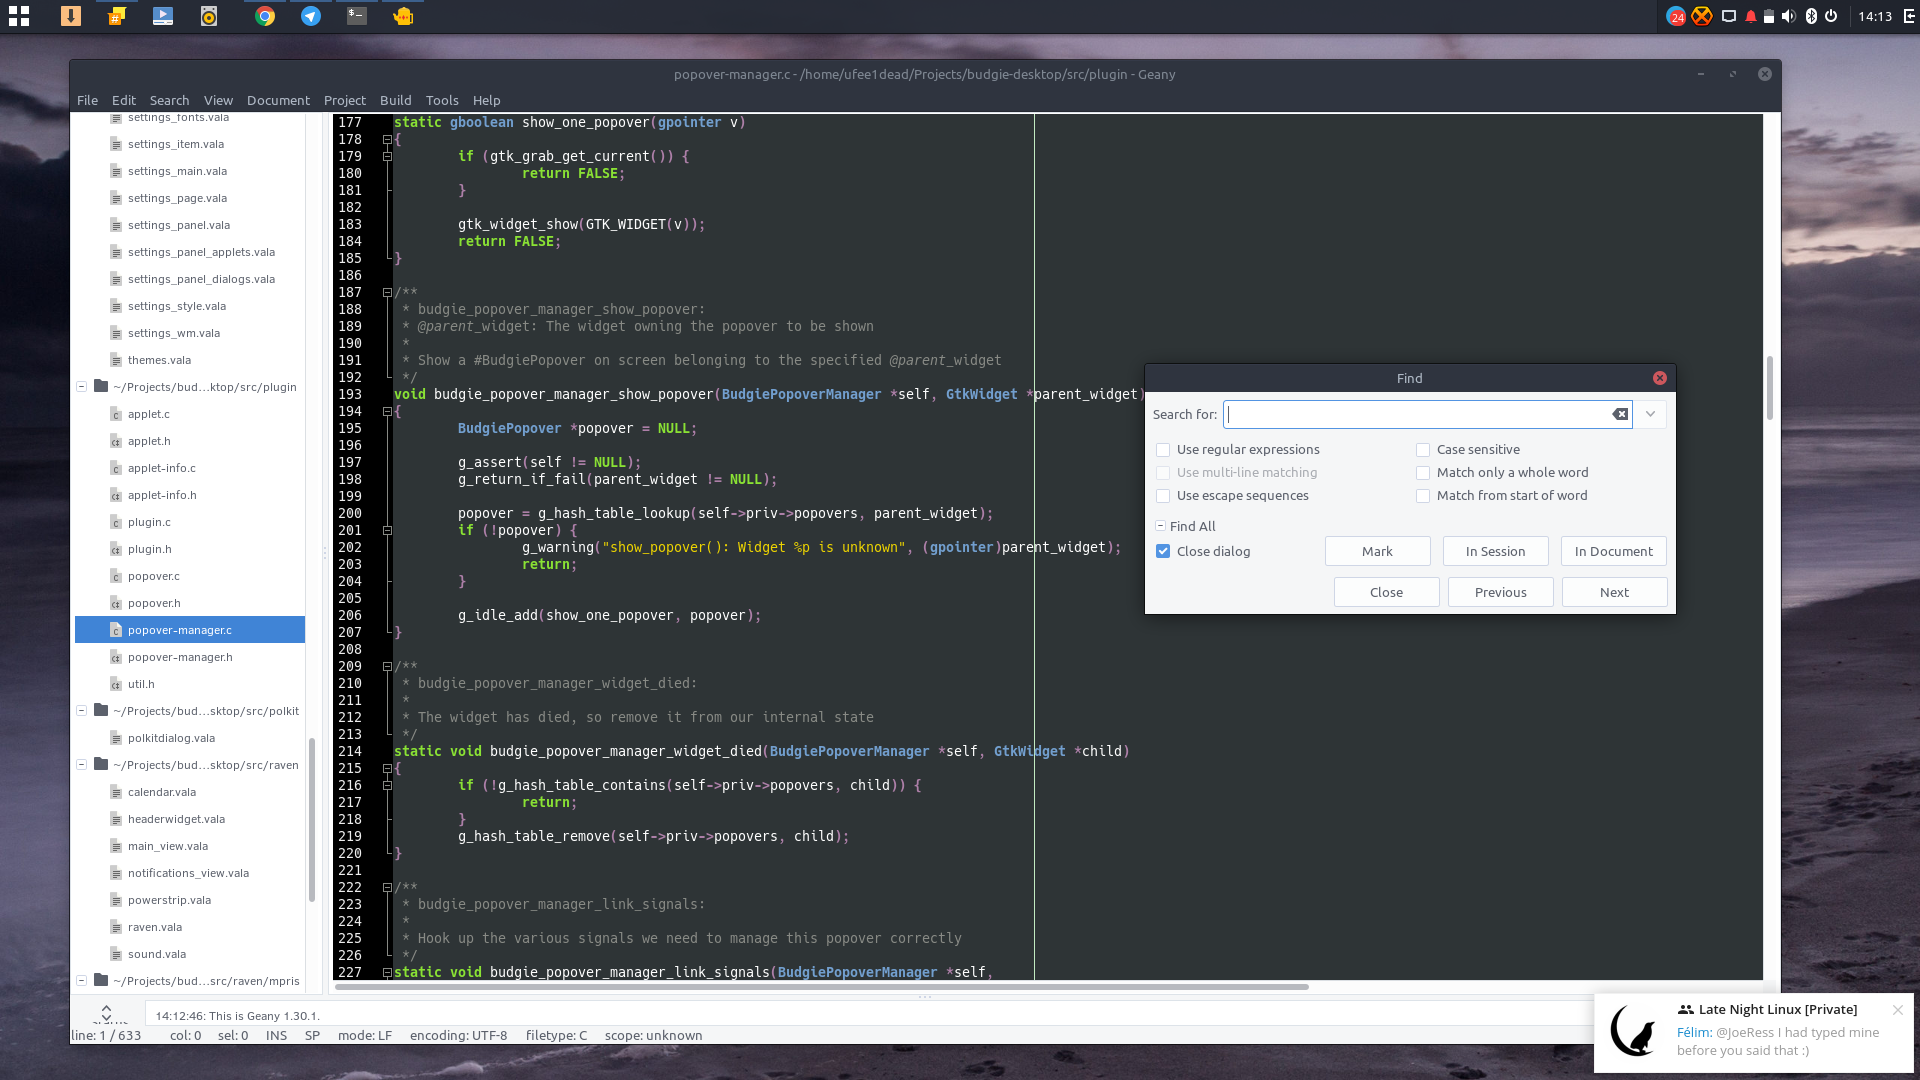Fold the comment block at line 209
Screen dimensions: 1920x1080
point(387,666)
